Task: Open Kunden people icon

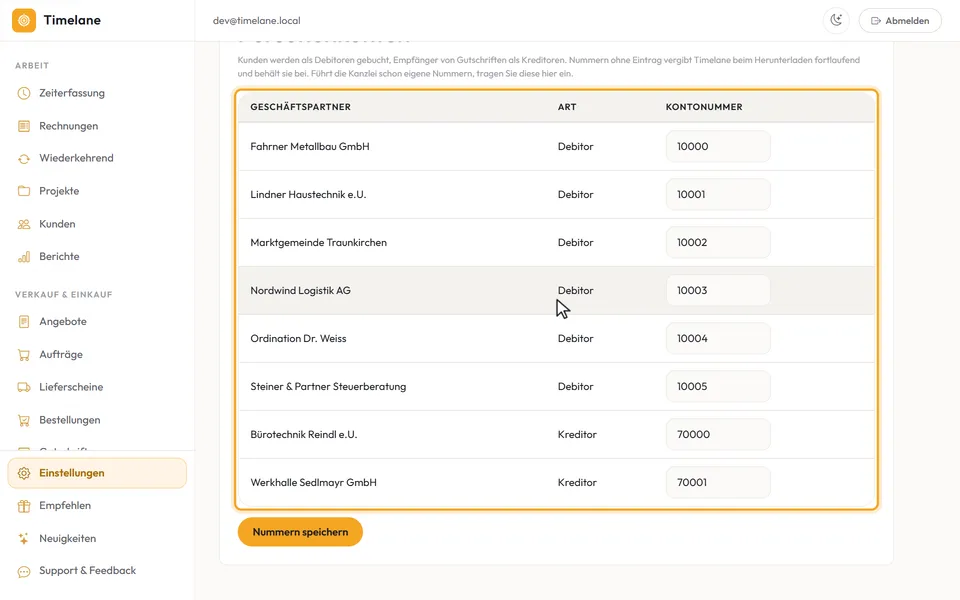Action: click(24, 224)
